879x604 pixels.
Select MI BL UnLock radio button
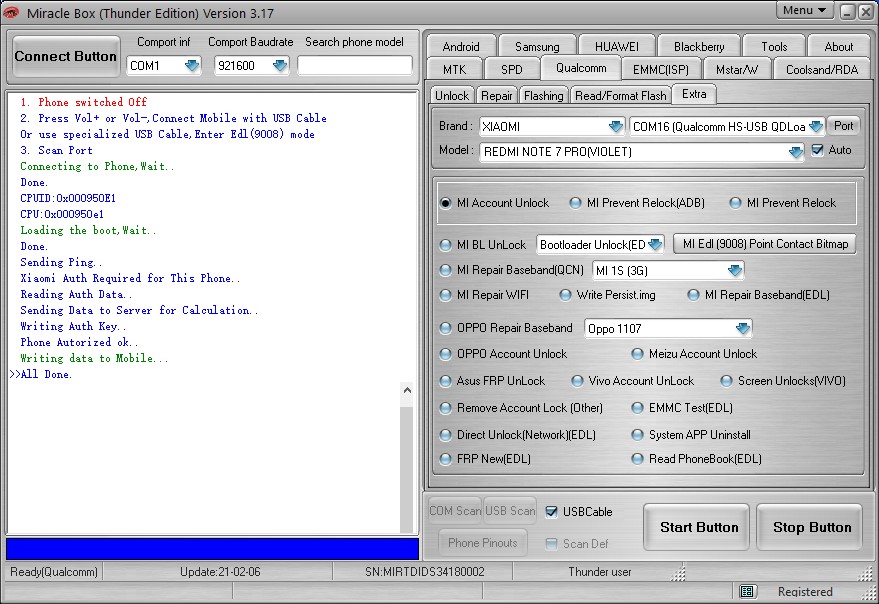click(x=446, y=245)
